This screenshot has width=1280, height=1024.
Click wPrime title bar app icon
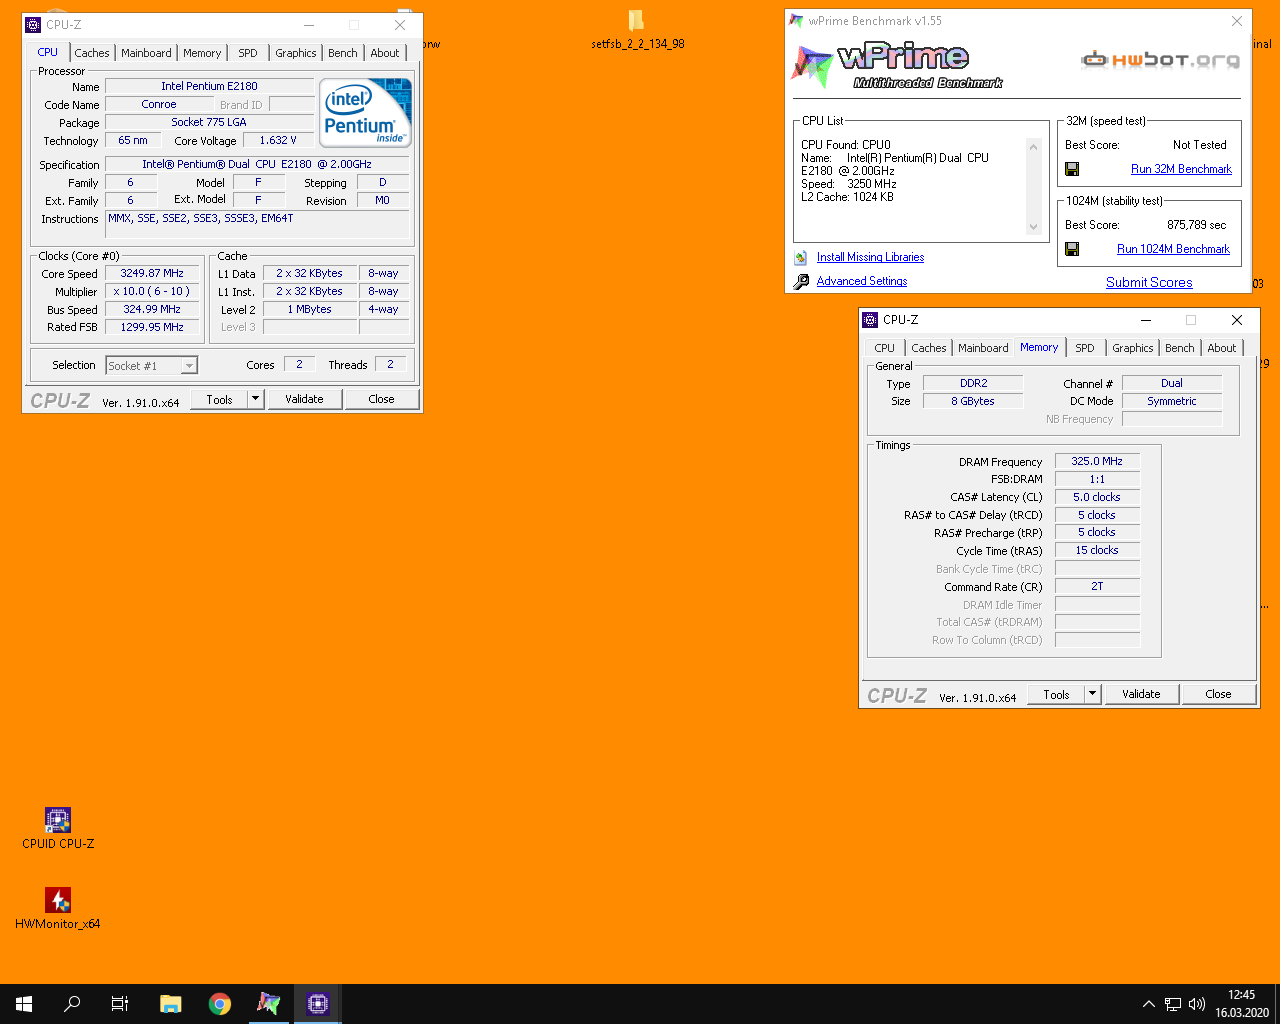pyautogui.click(x=796, y=21)
